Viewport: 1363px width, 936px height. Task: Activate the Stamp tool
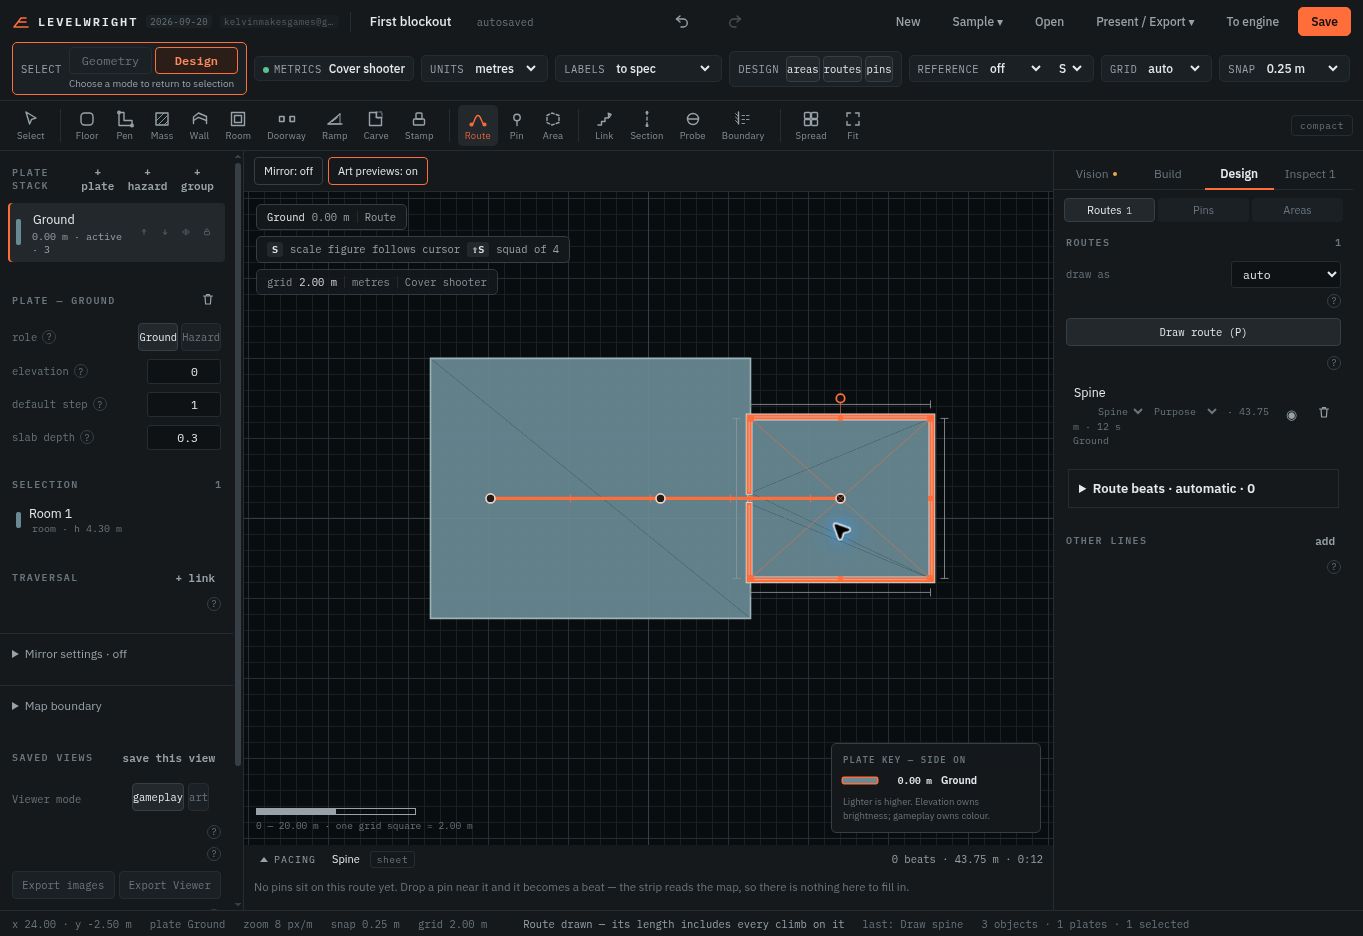point(419,126)
